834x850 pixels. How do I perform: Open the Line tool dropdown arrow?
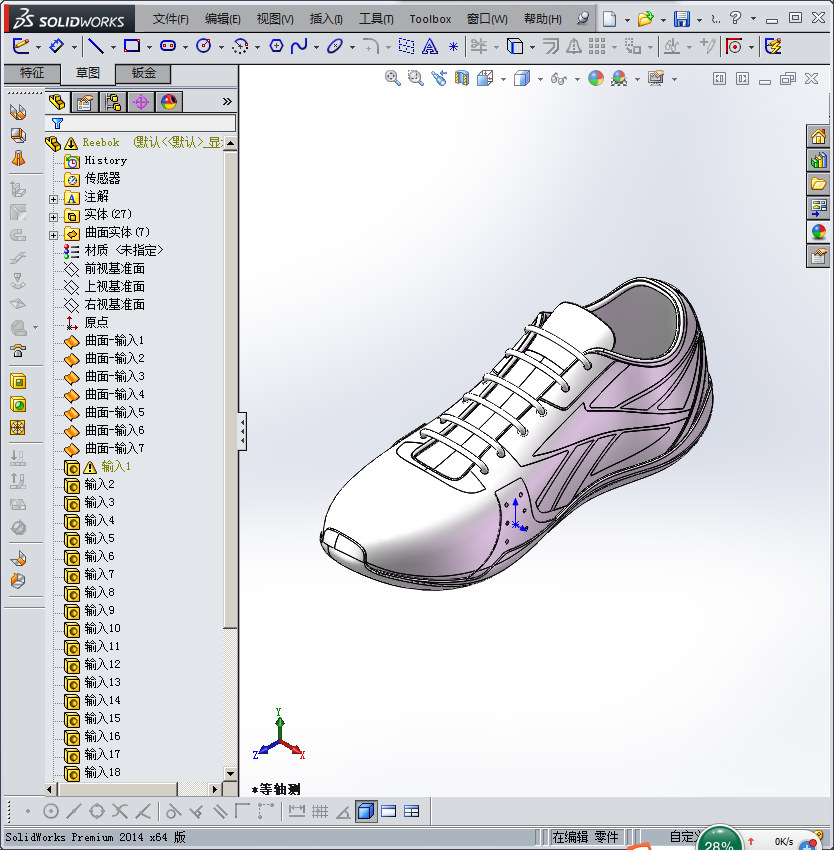pos(113,47)
